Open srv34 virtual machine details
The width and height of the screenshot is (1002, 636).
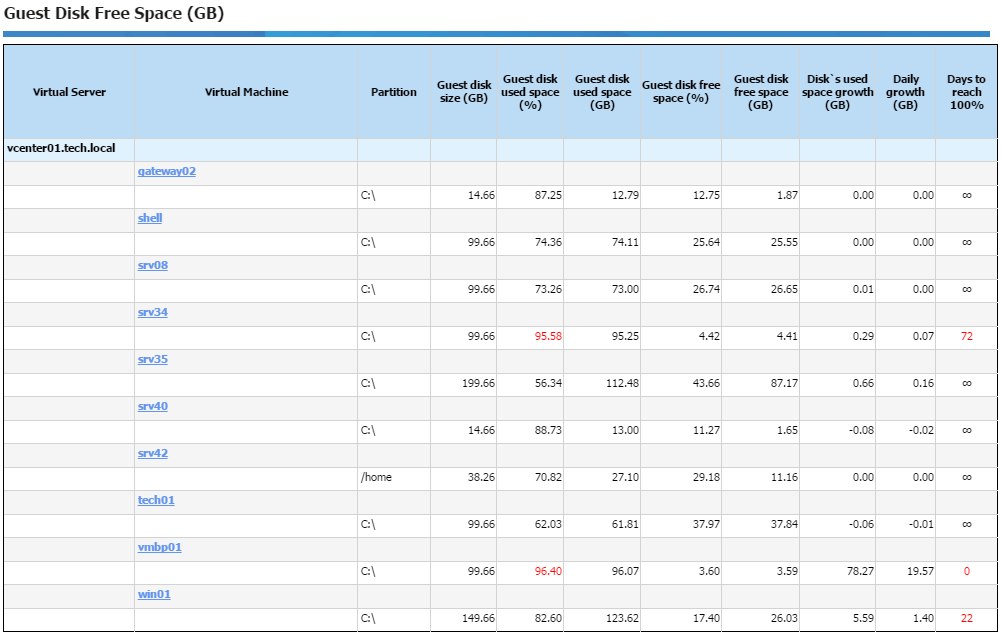153,313
